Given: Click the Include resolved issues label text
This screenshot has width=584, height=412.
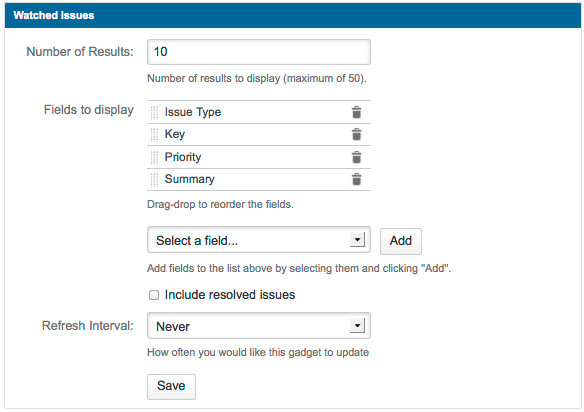Looking at the screenshot, I should click(x=230, y=295).
